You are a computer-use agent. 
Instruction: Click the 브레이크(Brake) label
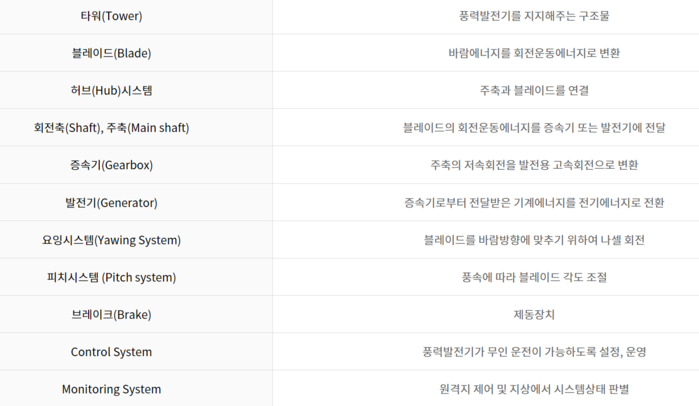click(111, 315)
